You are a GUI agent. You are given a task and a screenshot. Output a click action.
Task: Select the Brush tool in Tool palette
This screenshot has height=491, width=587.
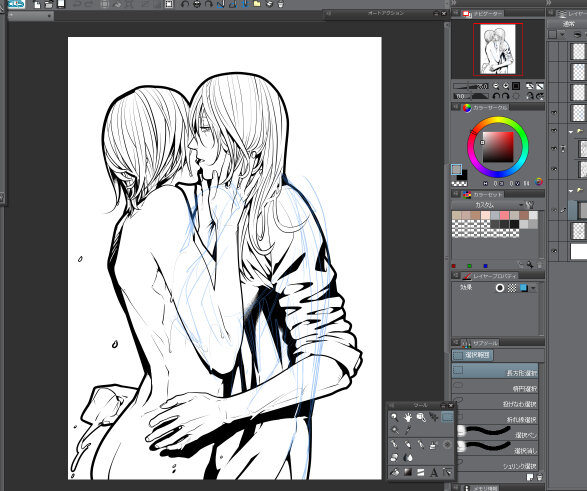tap(421, 444)
